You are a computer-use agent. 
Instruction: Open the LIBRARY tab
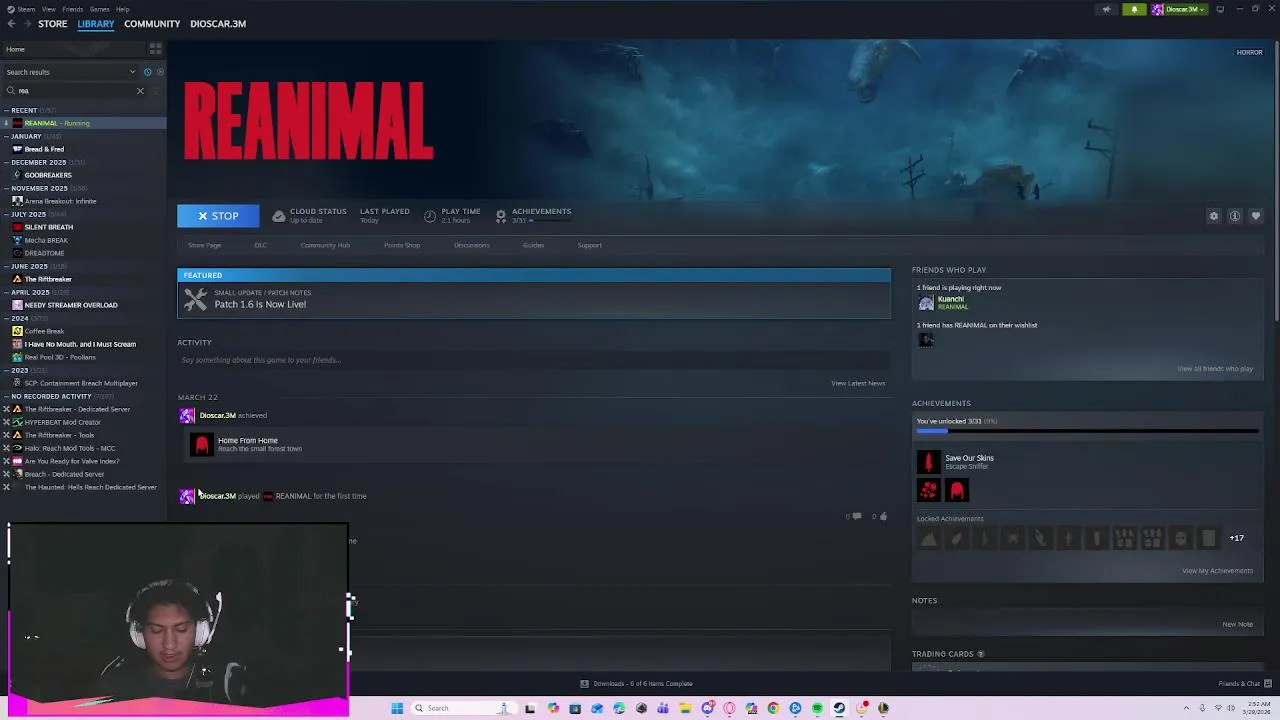click(96, 24)
